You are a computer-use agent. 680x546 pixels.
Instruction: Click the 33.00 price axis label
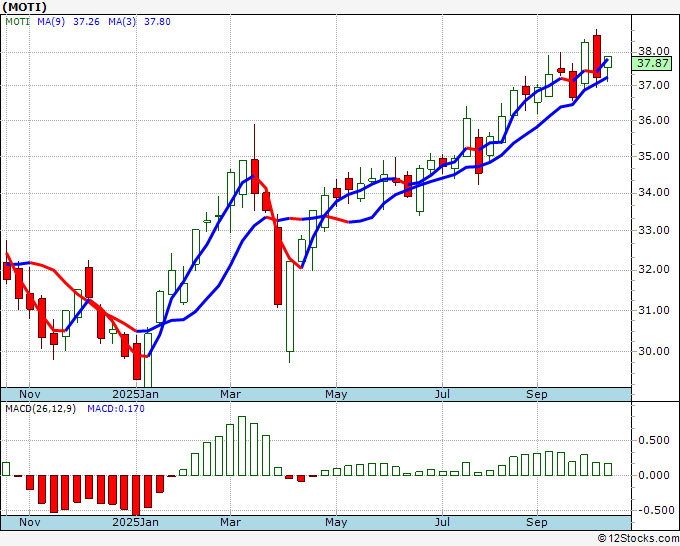tap(654, 230)
